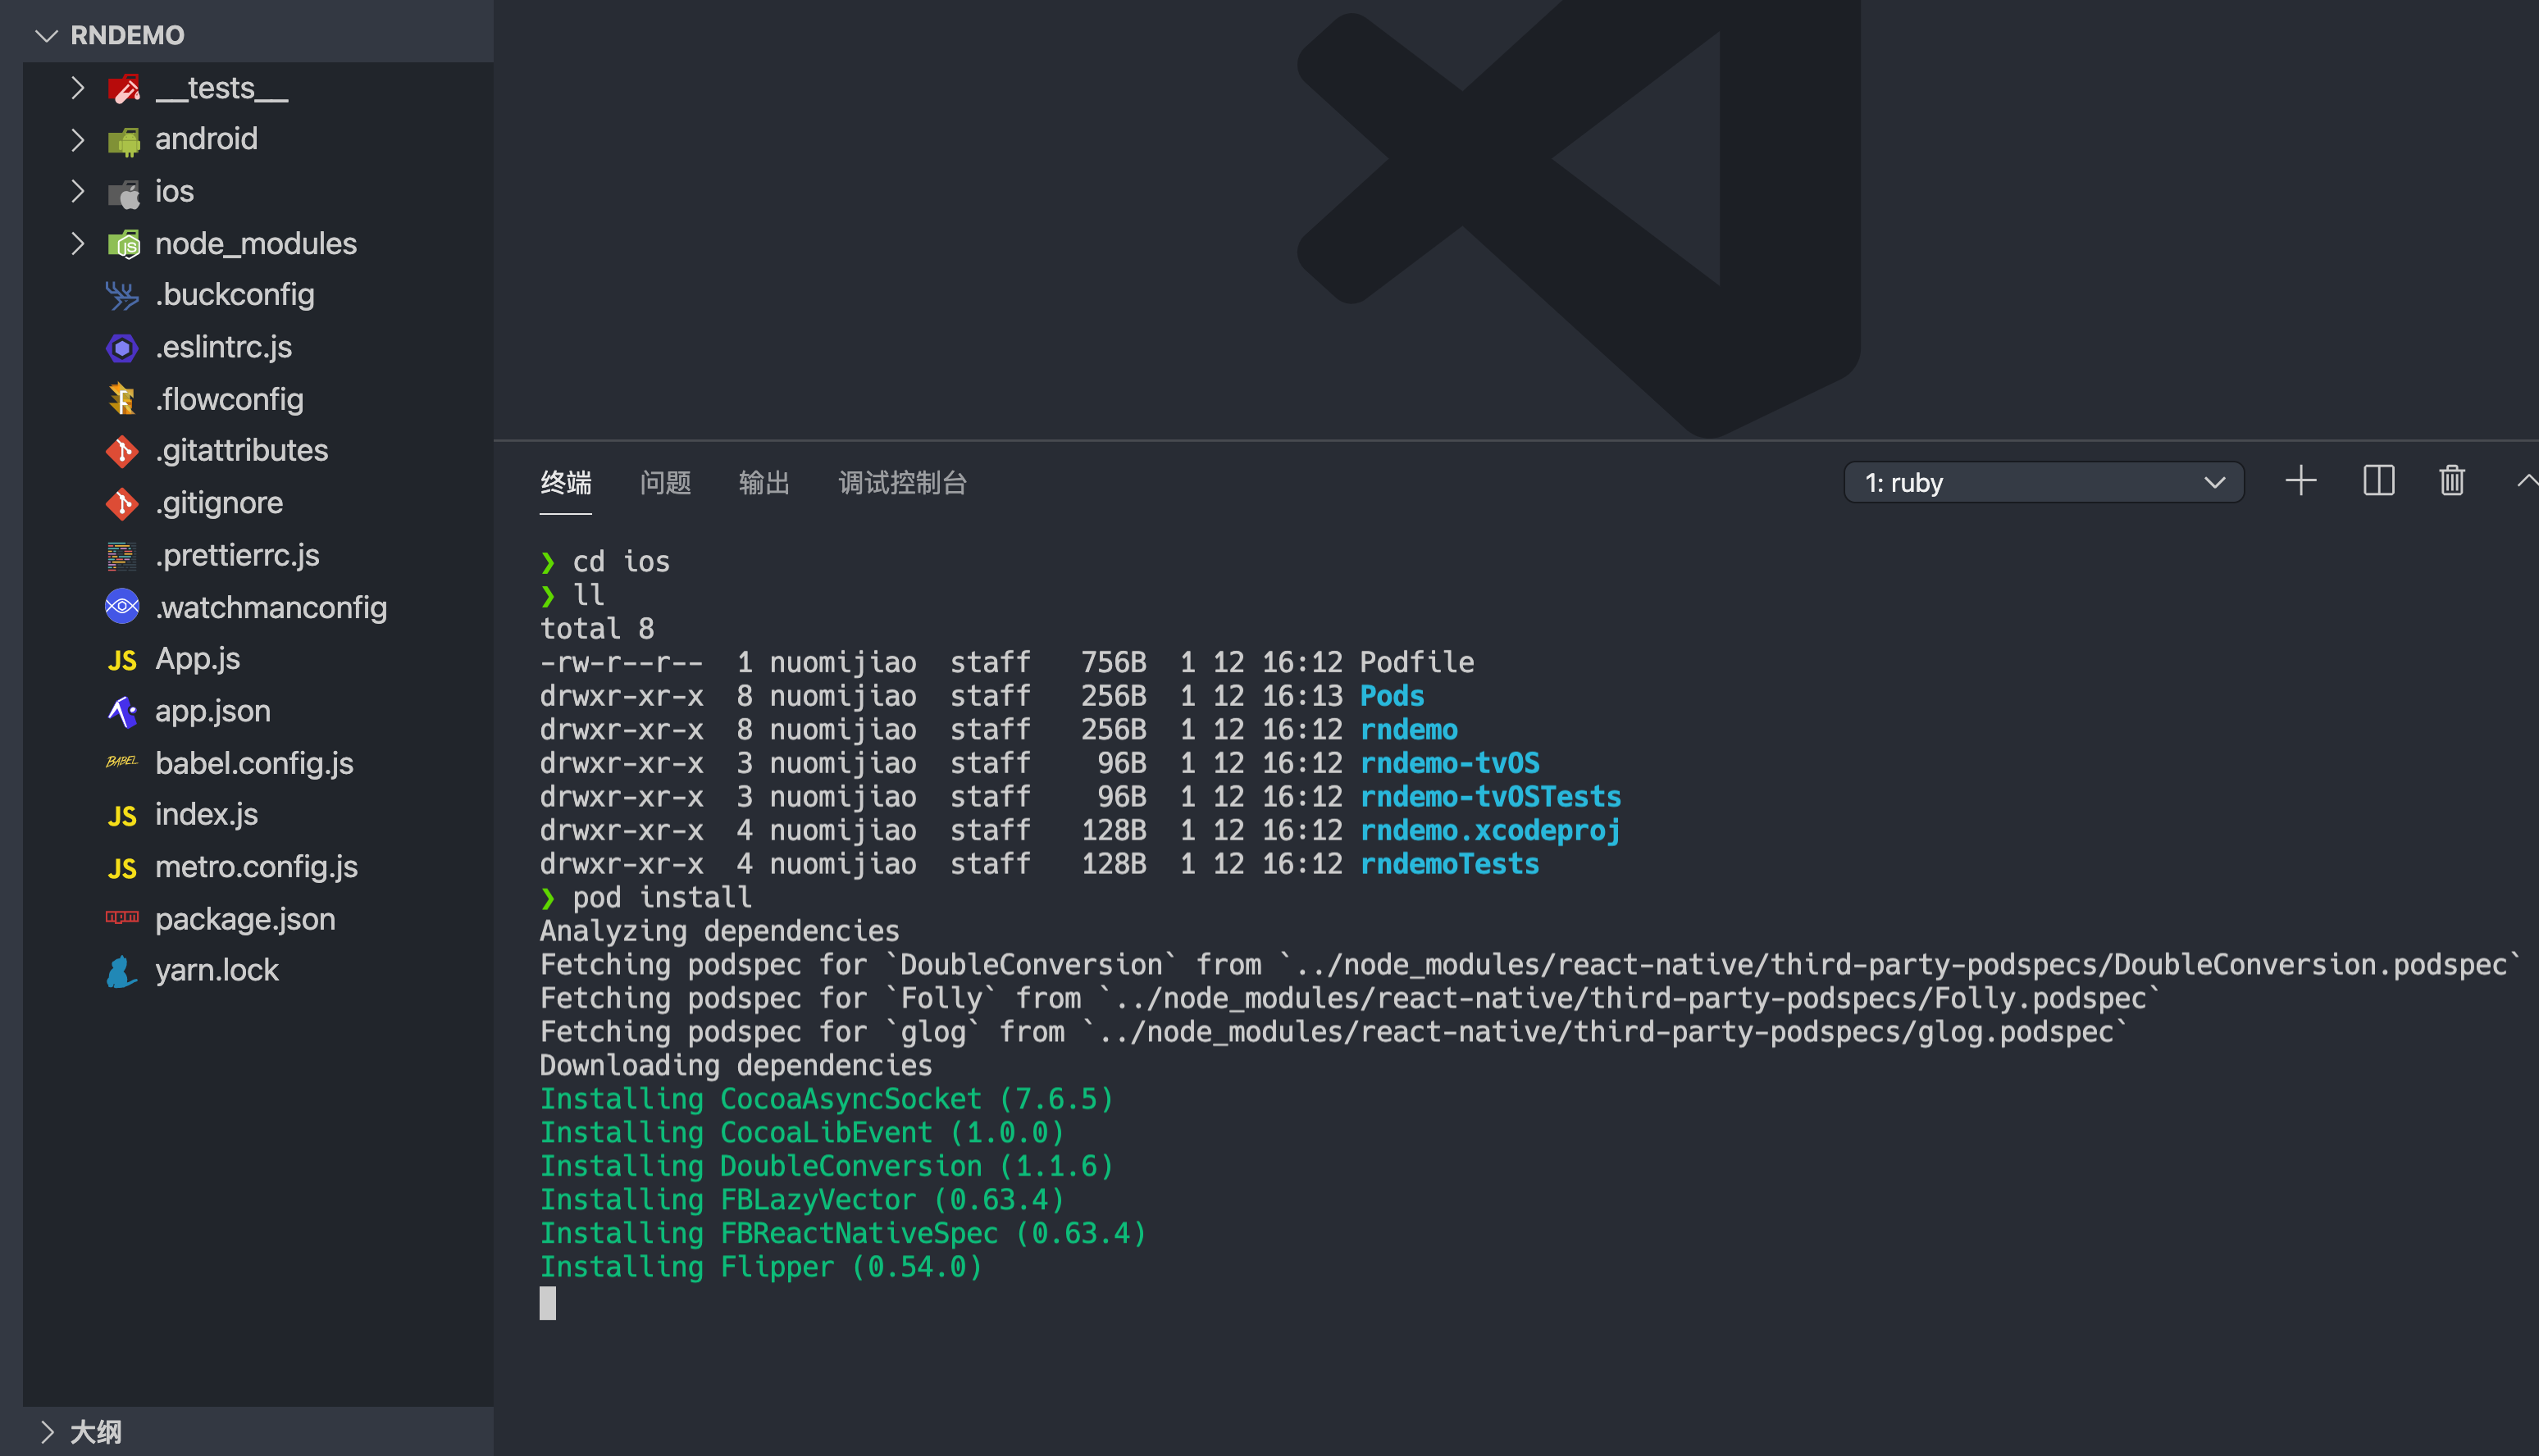Click the JS icon beside metro.config.js
Screen dimensions: 2539x1456
pyautogui.click(x=122, y=868)
